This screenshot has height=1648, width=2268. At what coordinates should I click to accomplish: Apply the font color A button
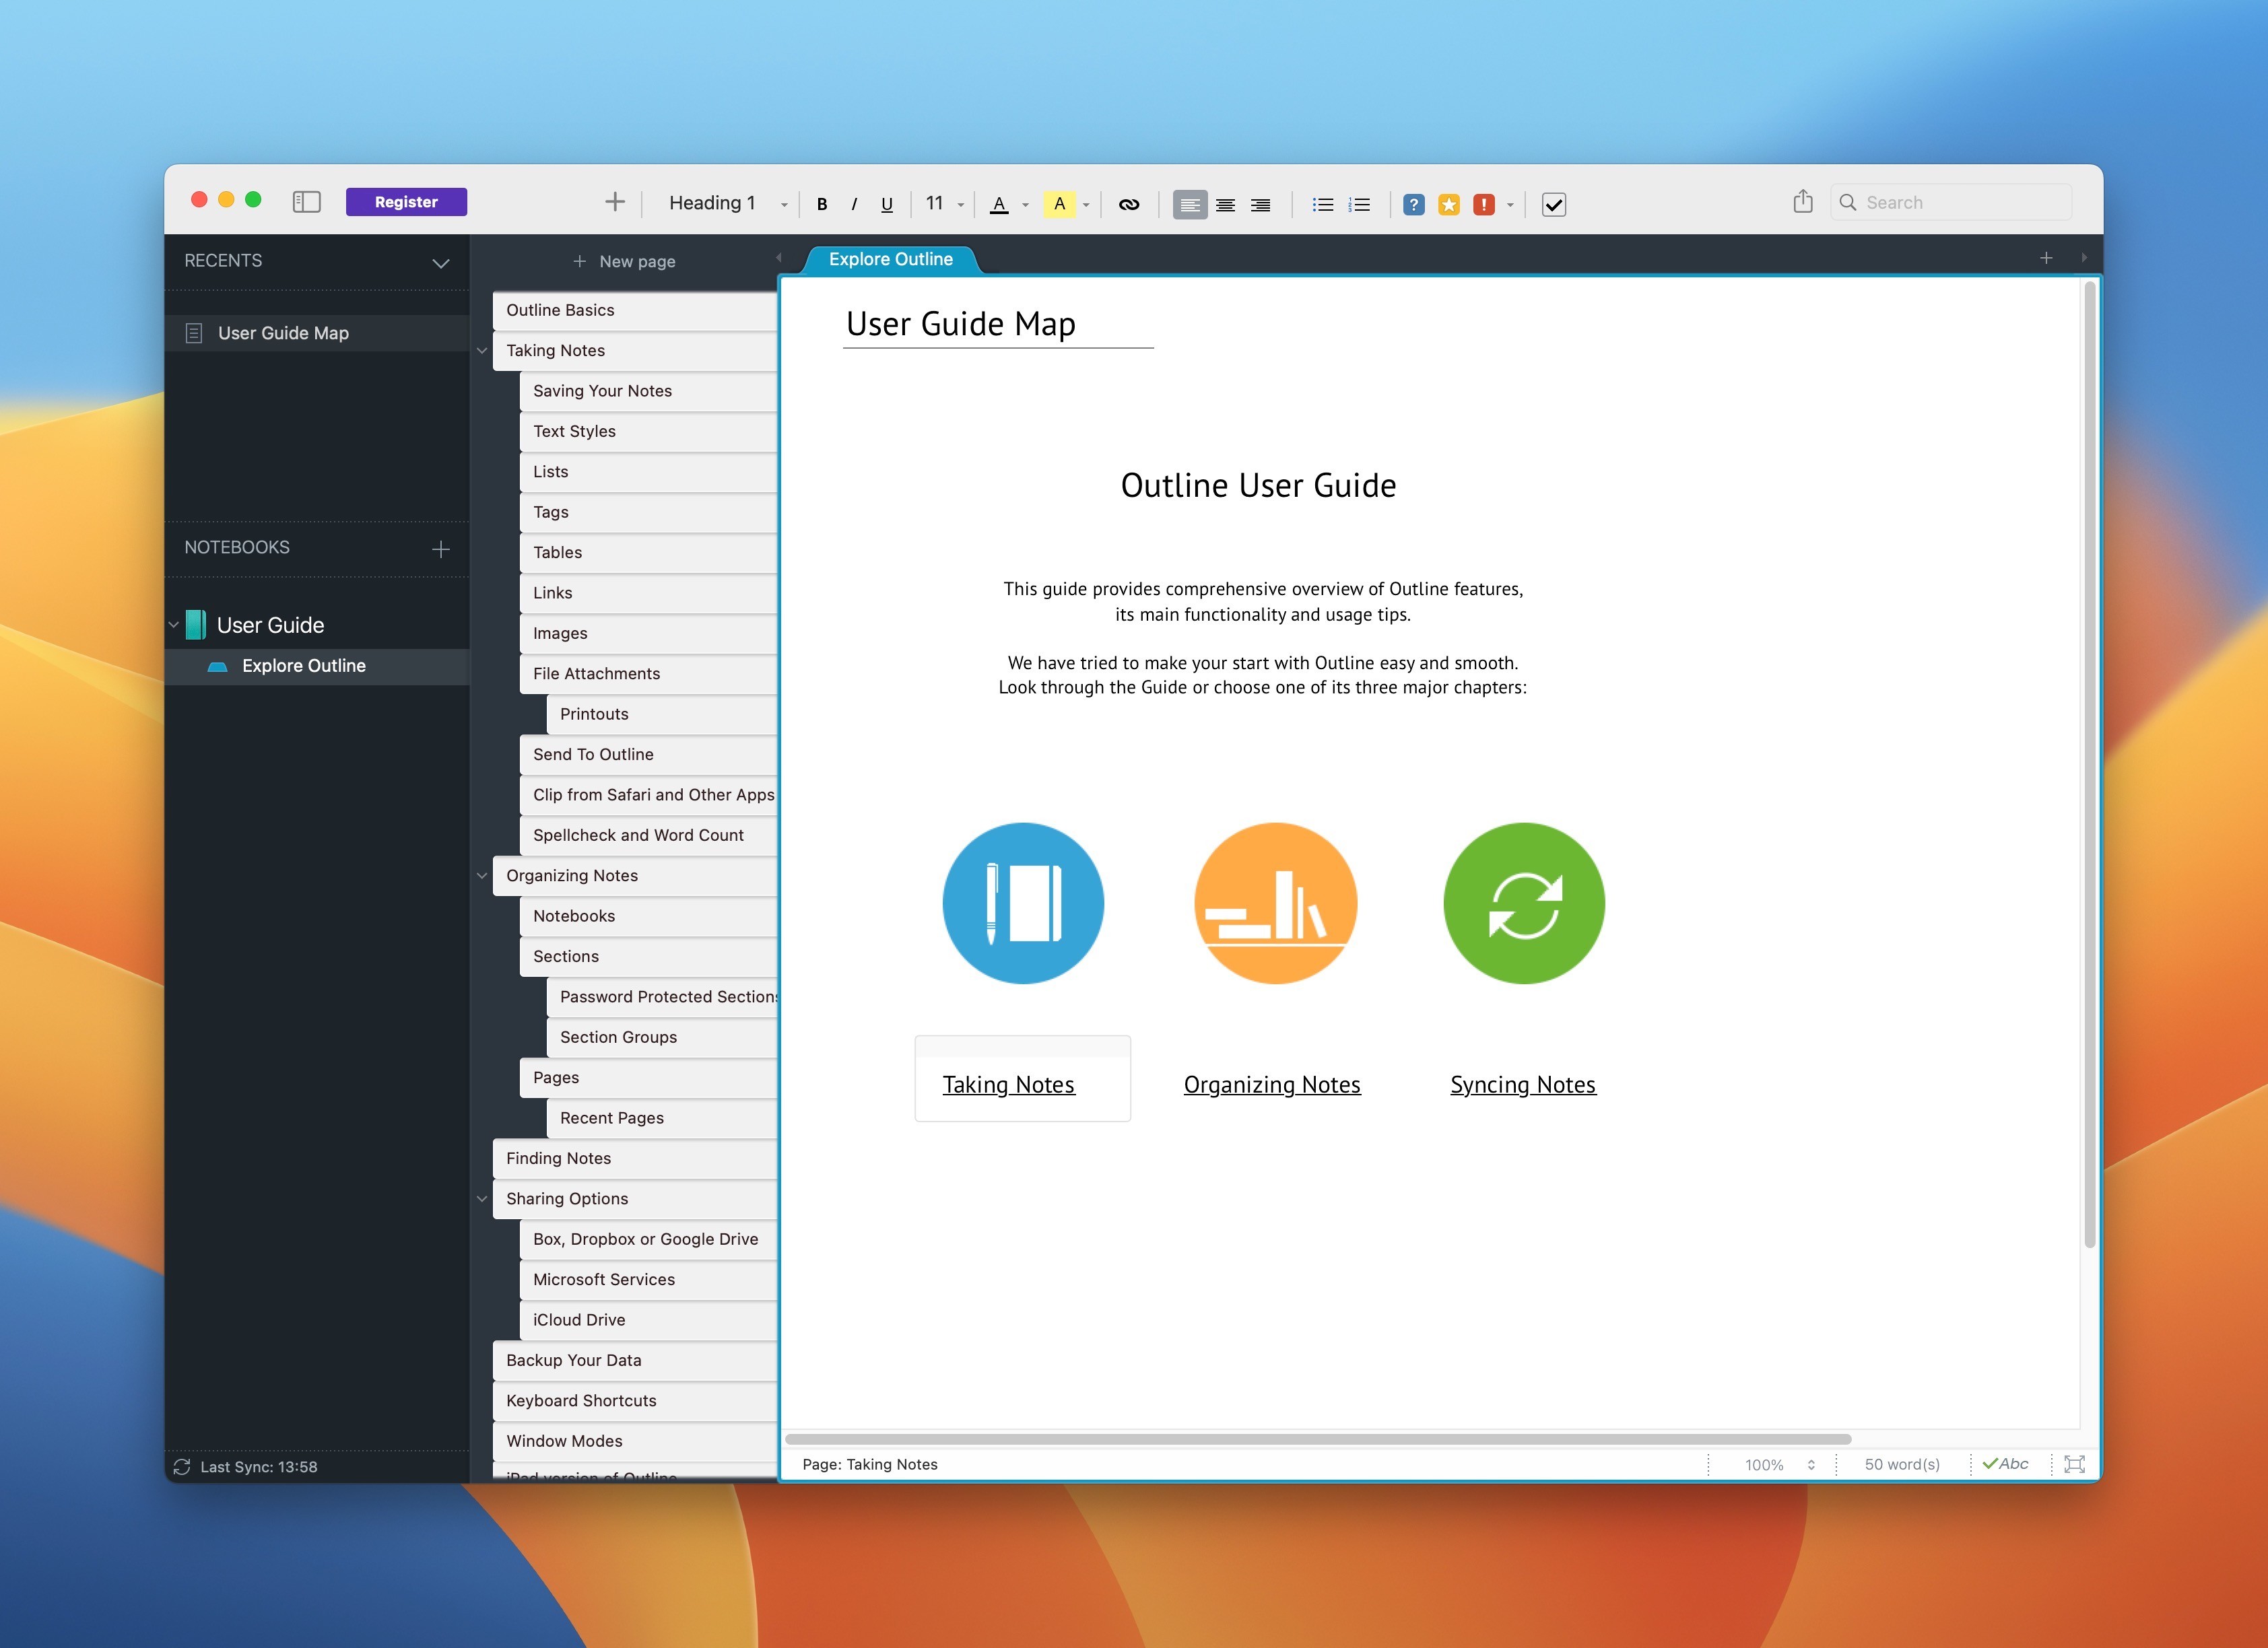pos(999,204)
